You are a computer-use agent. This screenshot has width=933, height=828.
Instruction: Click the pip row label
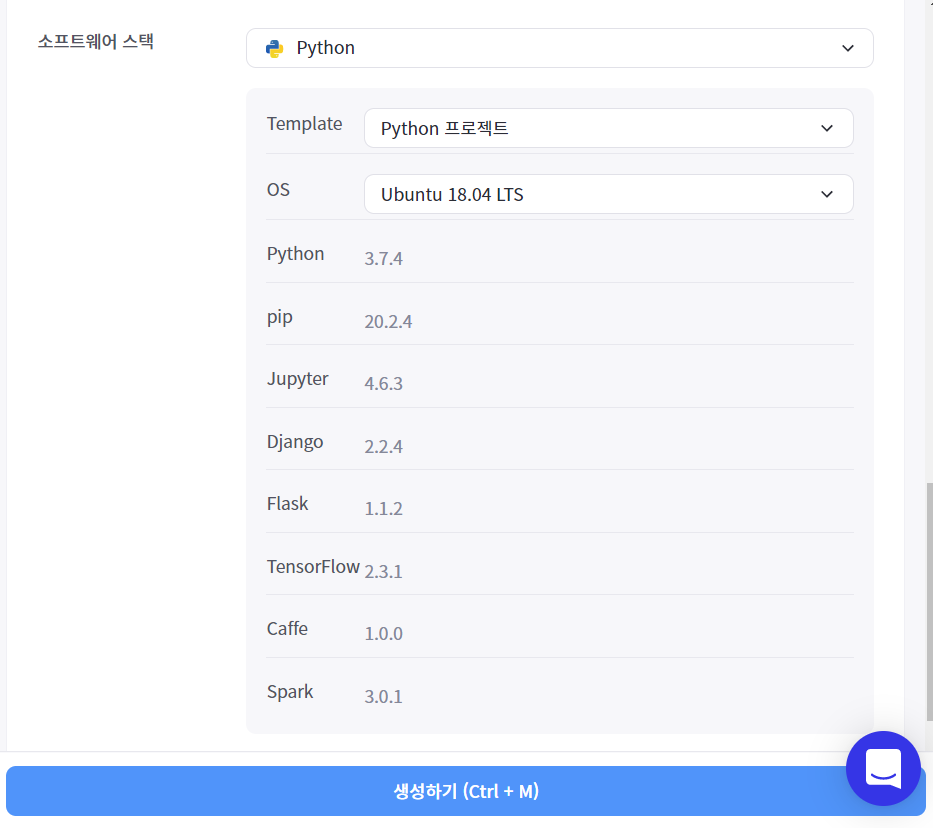click(x=279, y=317)
